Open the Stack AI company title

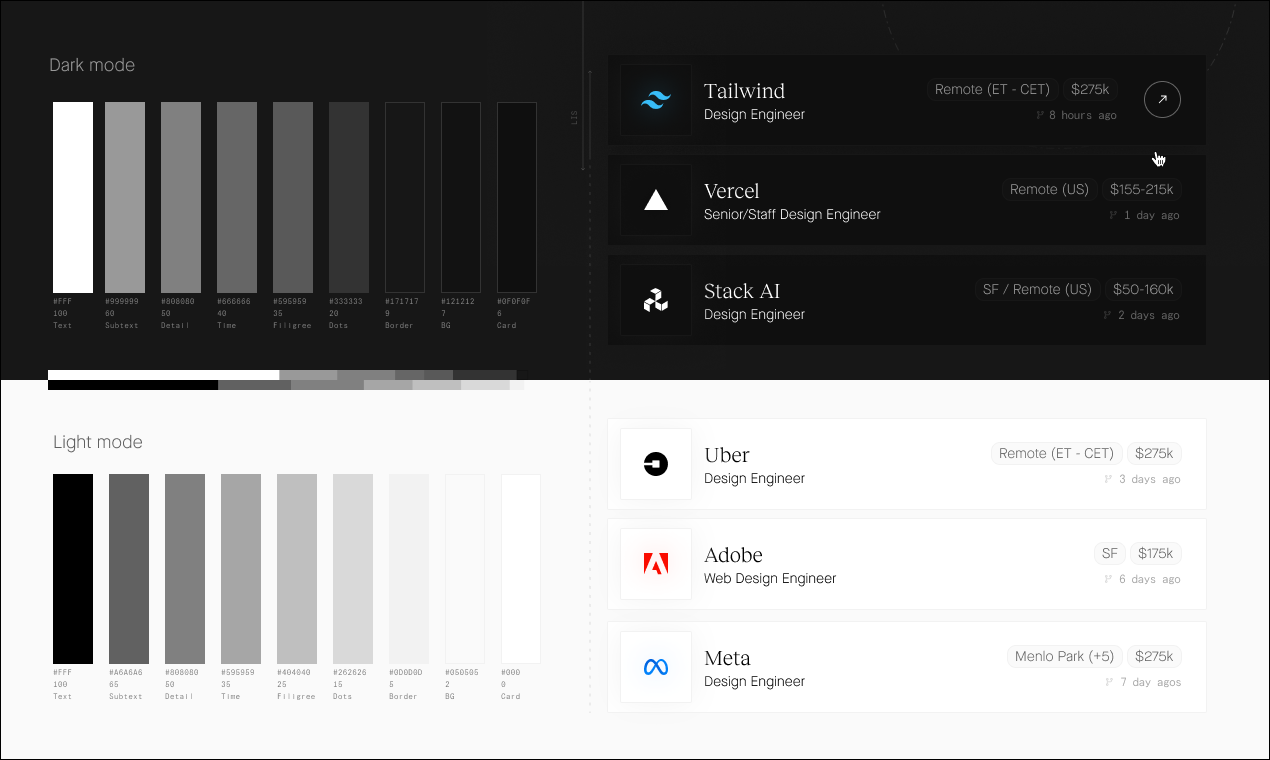(742, 291)
